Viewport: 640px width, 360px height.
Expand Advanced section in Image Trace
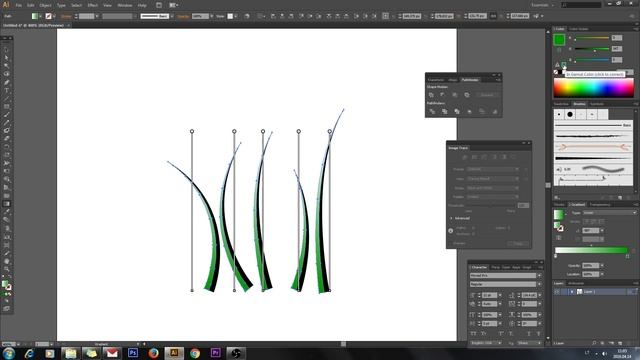(451, 218)
